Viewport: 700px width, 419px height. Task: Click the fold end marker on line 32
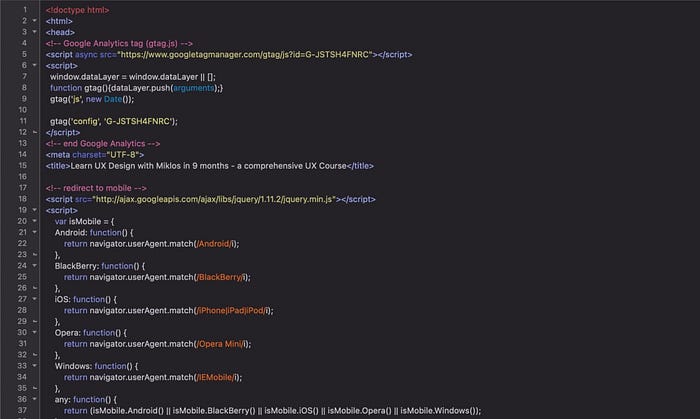point(34,355)
